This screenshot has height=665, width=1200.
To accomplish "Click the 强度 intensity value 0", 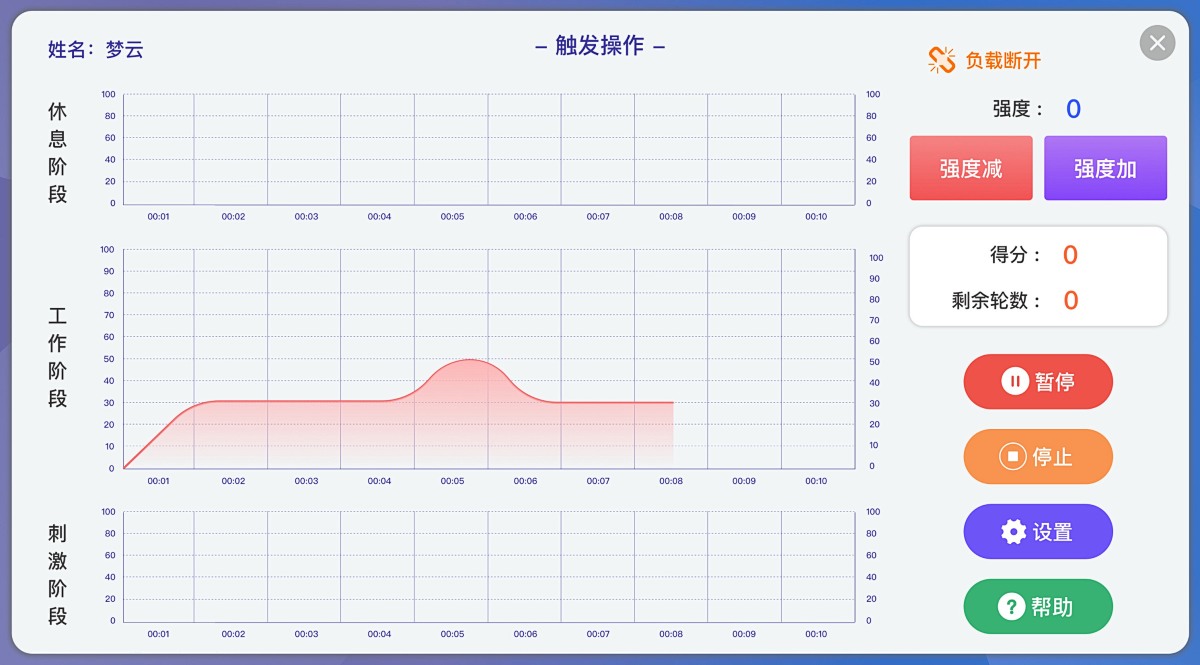I will tap(1073, 109).
